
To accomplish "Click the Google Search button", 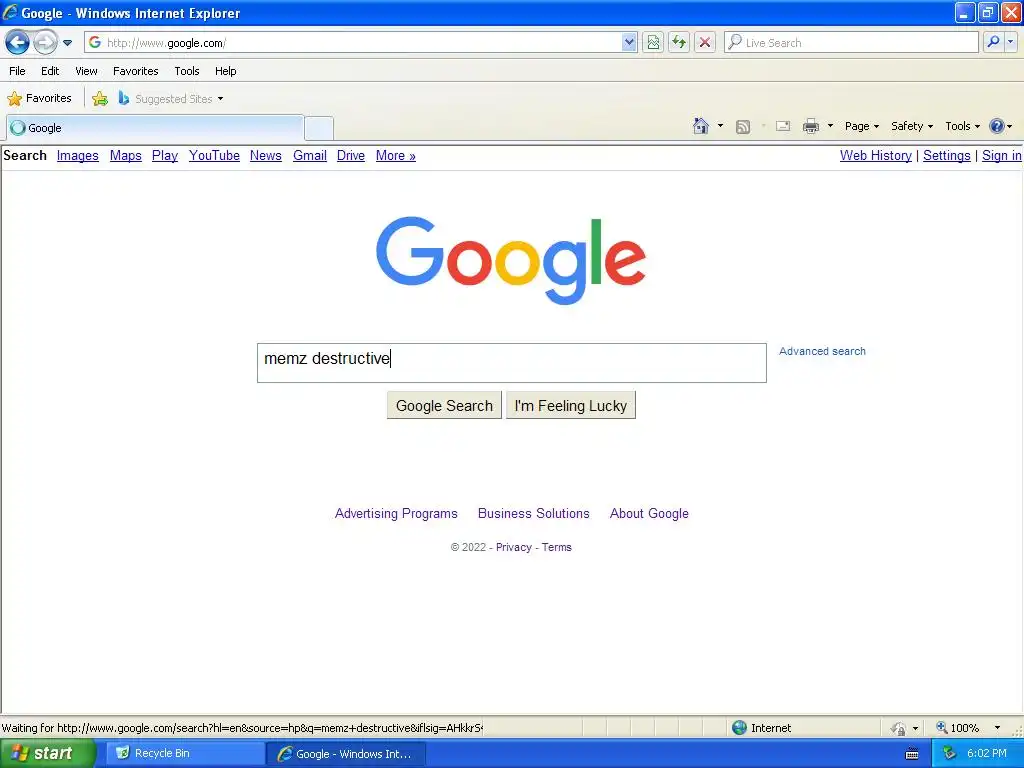I will [x=444, y=406].
